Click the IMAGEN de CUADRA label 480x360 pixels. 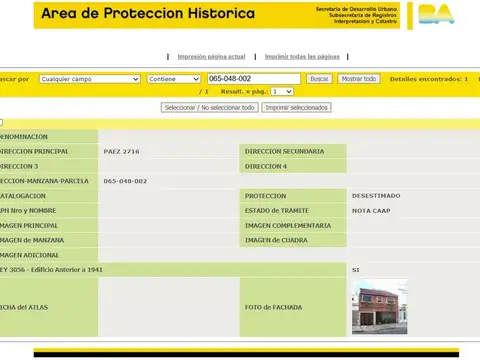pos(276,240)
